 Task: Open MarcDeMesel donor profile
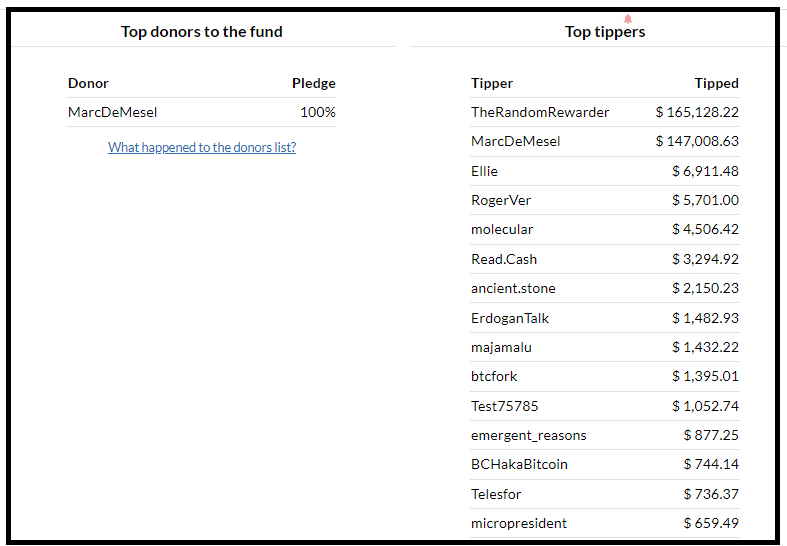click(112, 112)
